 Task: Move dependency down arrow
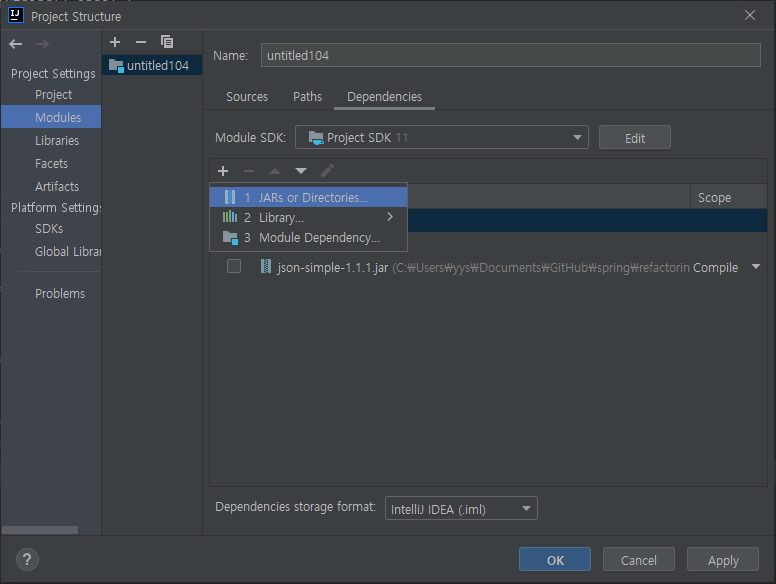click(301, 171)
